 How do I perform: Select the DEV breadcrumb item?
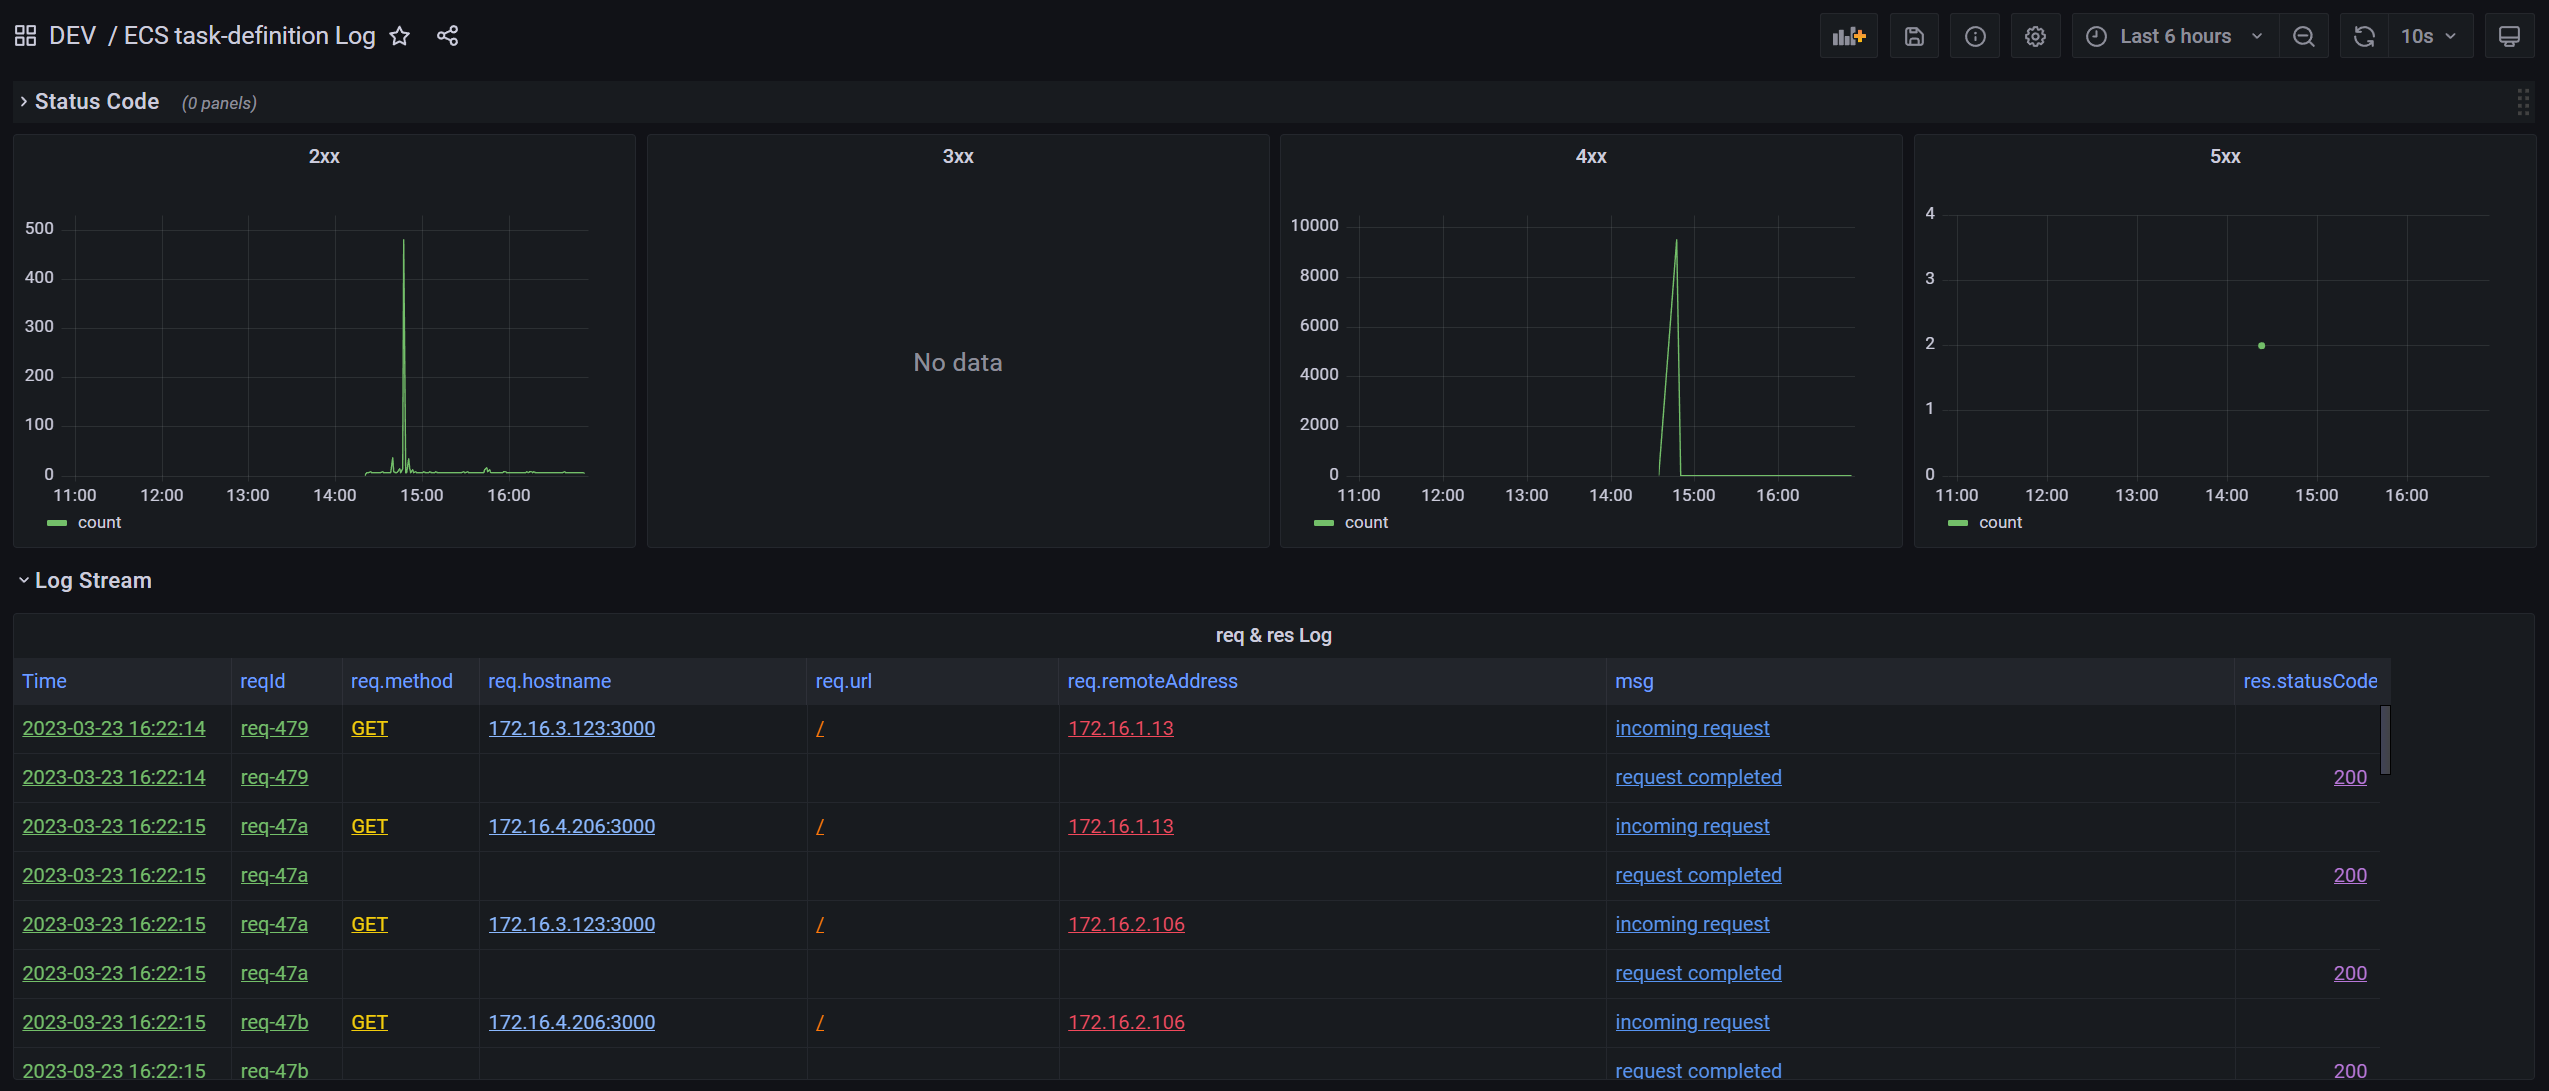[73, 34]
